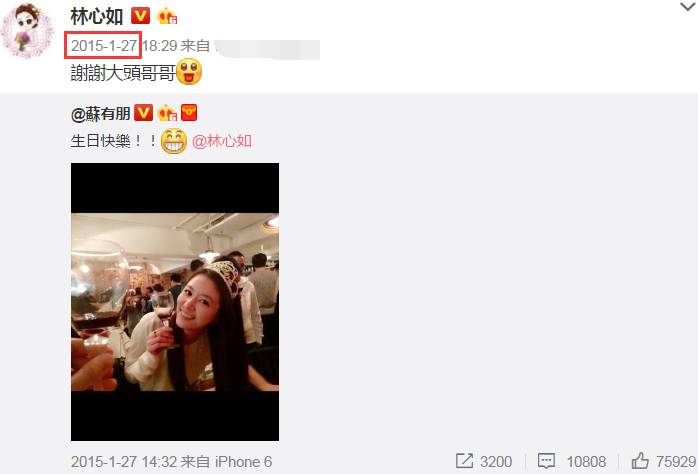
Task: Click the red envelope icon beside @蘇有朋
Action: point(189,113)
